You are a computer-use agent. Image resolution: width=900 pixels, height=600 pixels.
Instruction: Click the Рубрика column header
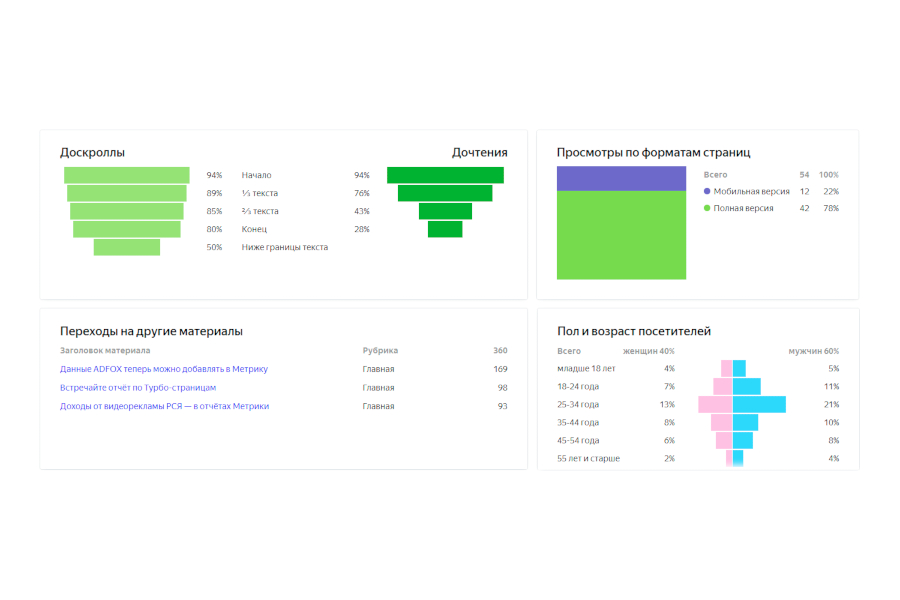pyautogui.click(x=380, y=351)
